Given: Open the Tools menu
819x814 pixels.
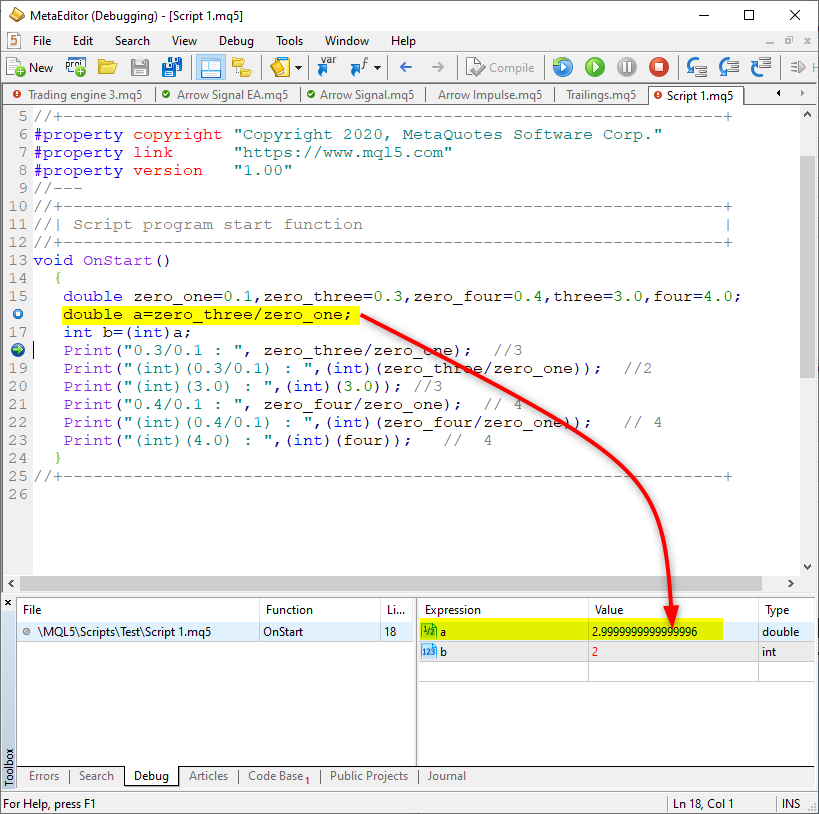Looking at the screenshot, I should pos(289,41).
